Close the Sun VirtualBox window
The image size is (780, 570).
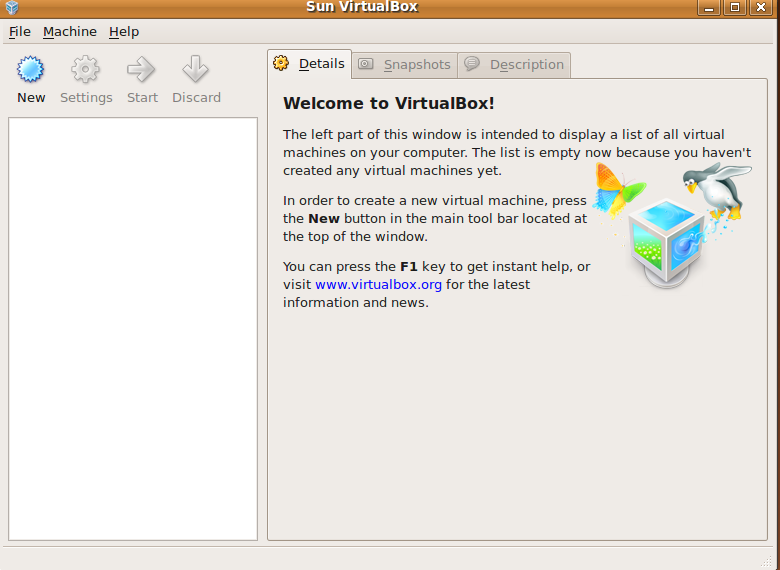pos(761,8)
